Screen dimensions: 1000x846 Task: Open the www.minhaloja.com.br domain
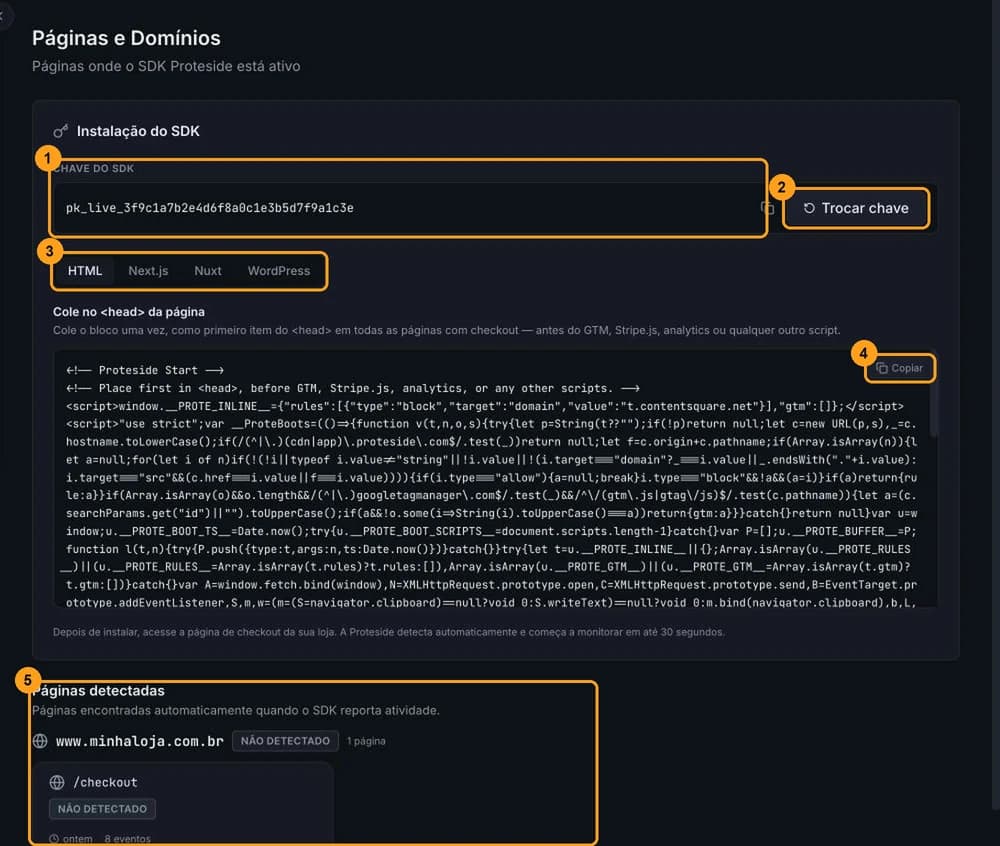coord(140,741)
